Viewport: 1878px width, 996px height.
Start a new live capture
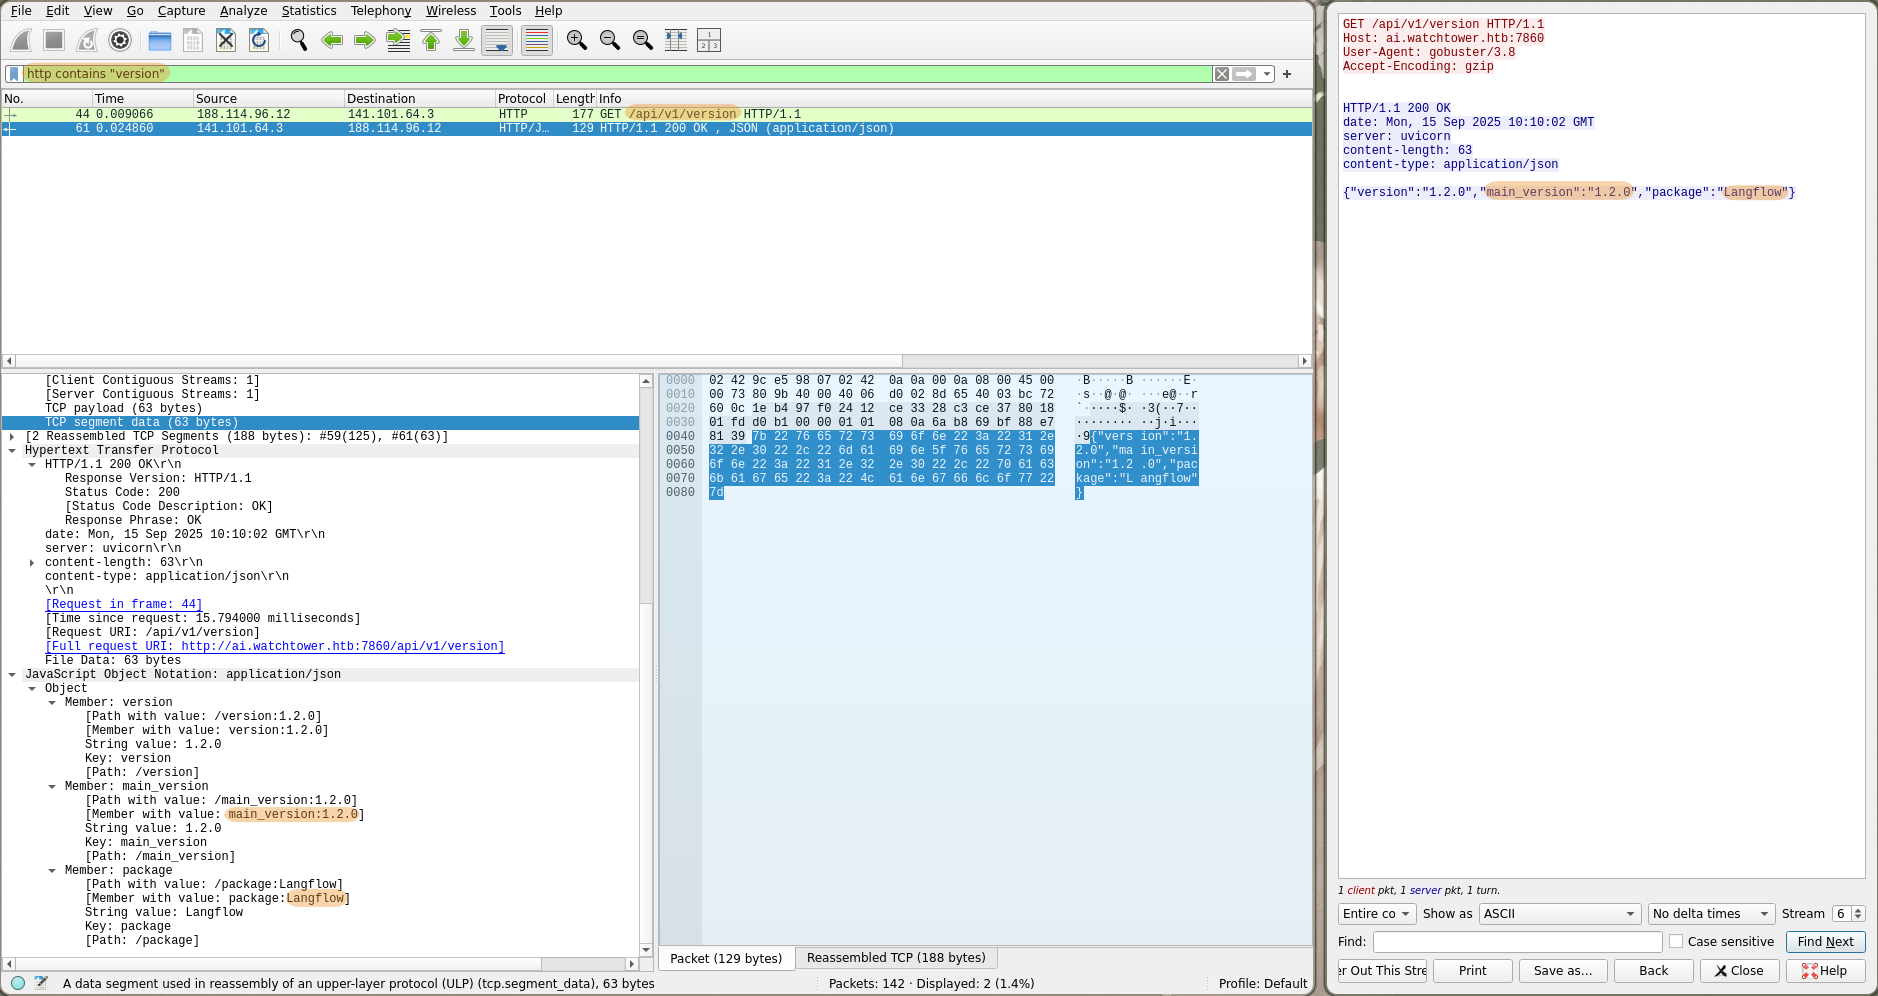(x=20, y=40)
